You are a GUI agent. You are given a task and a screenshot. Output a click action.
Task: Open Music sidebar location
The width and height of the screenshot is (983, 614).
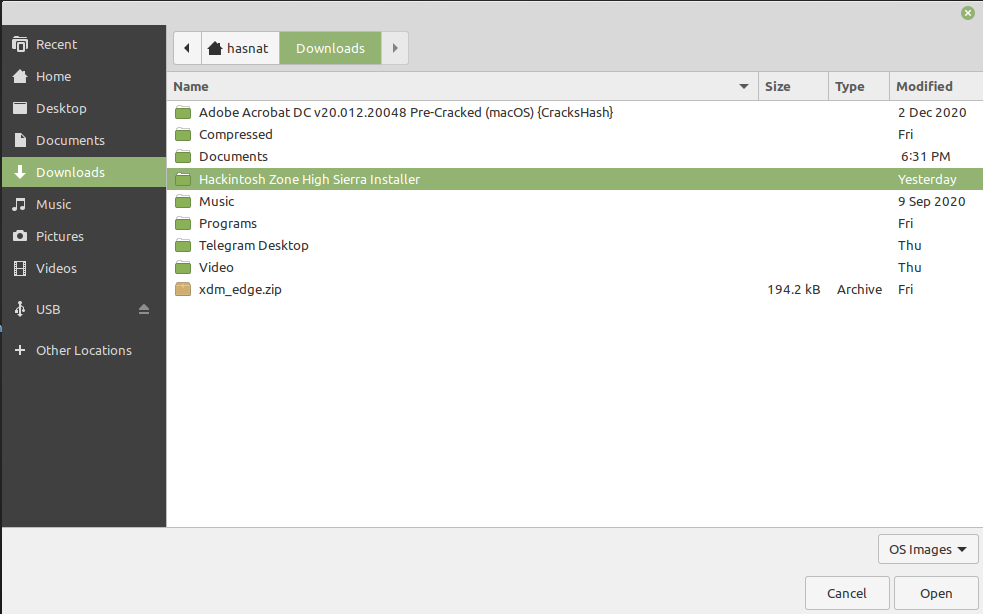[x=83, y=204]
